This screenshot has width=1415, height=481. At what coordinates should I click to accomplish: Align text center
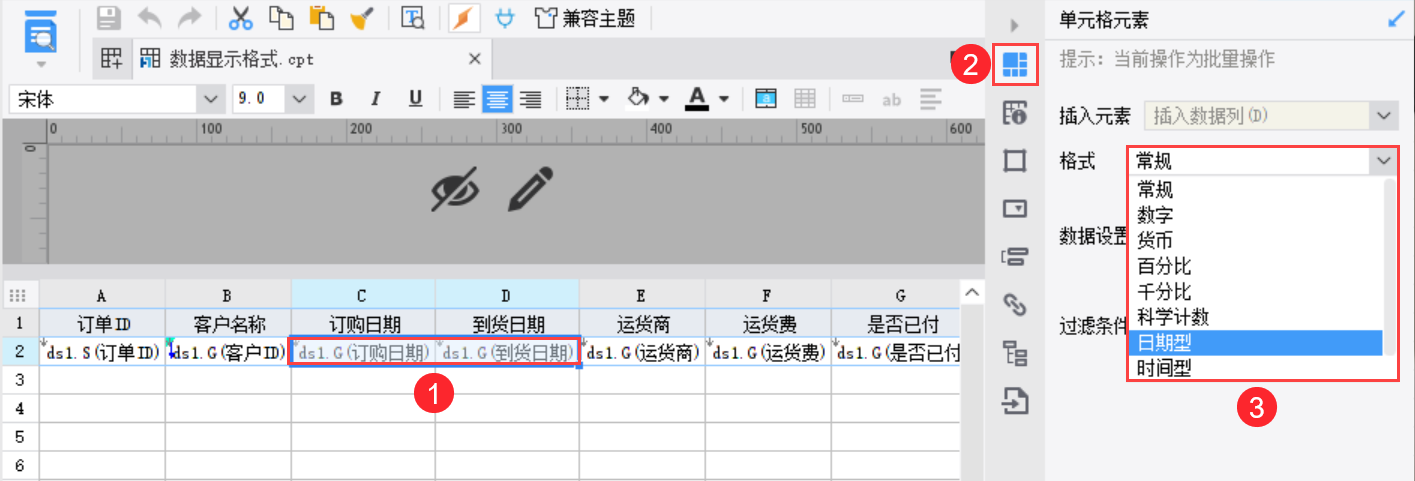click(497, 99)
